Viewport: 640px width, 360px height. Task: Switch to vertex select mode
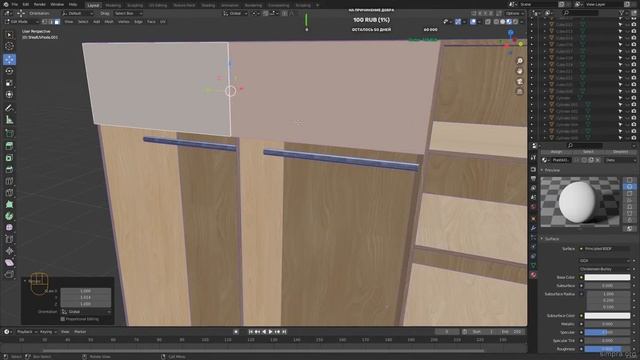[x=45, y=22]
